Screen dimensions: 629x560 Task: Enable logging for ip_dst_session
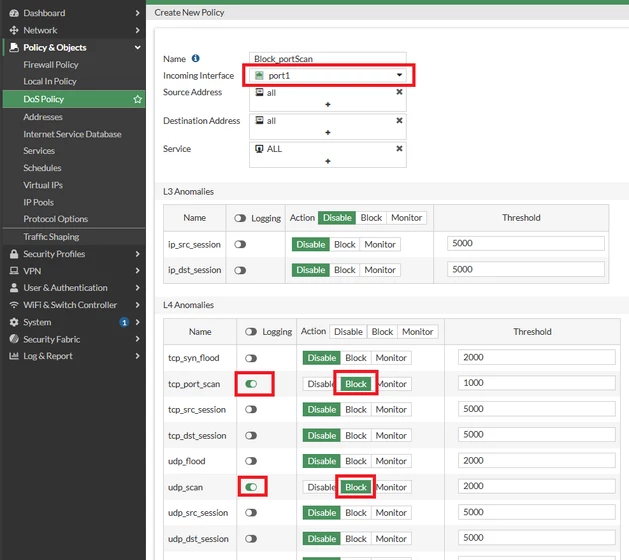(x=240, y=270)
